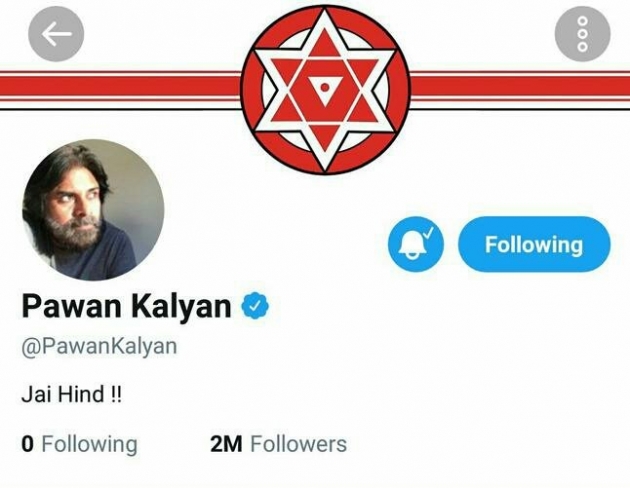
Task: Click the @PawanKalyan handle
Action: (98, 347)
